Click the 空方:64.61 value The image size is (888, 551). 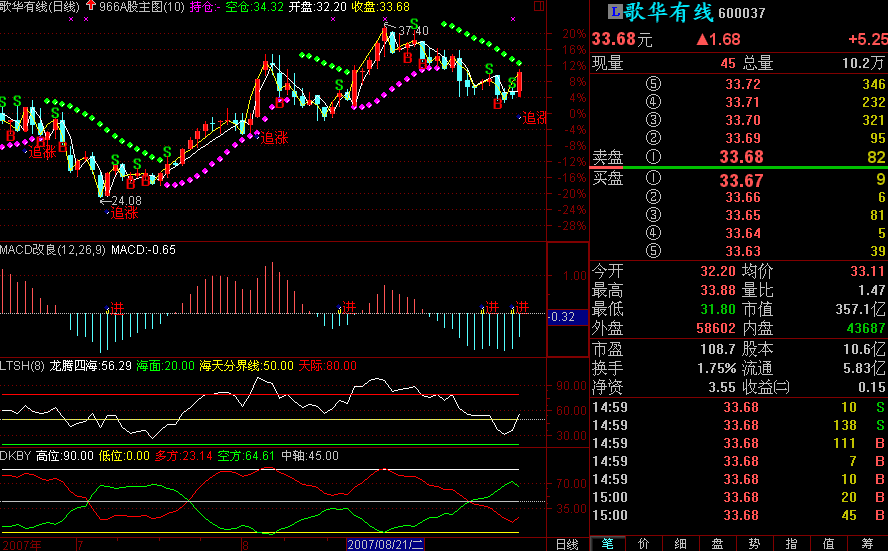pyautogui.click(x=246, y=456)
